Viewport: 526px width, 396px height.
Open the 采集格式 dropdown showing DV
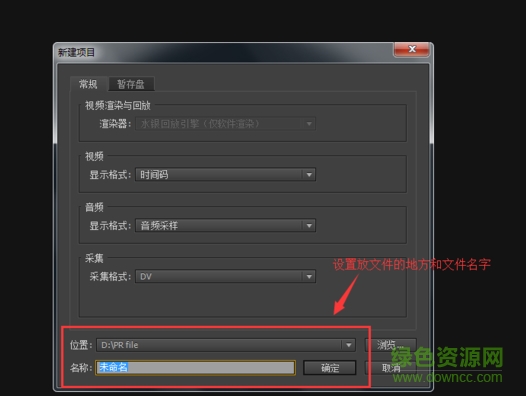point(225,277)
